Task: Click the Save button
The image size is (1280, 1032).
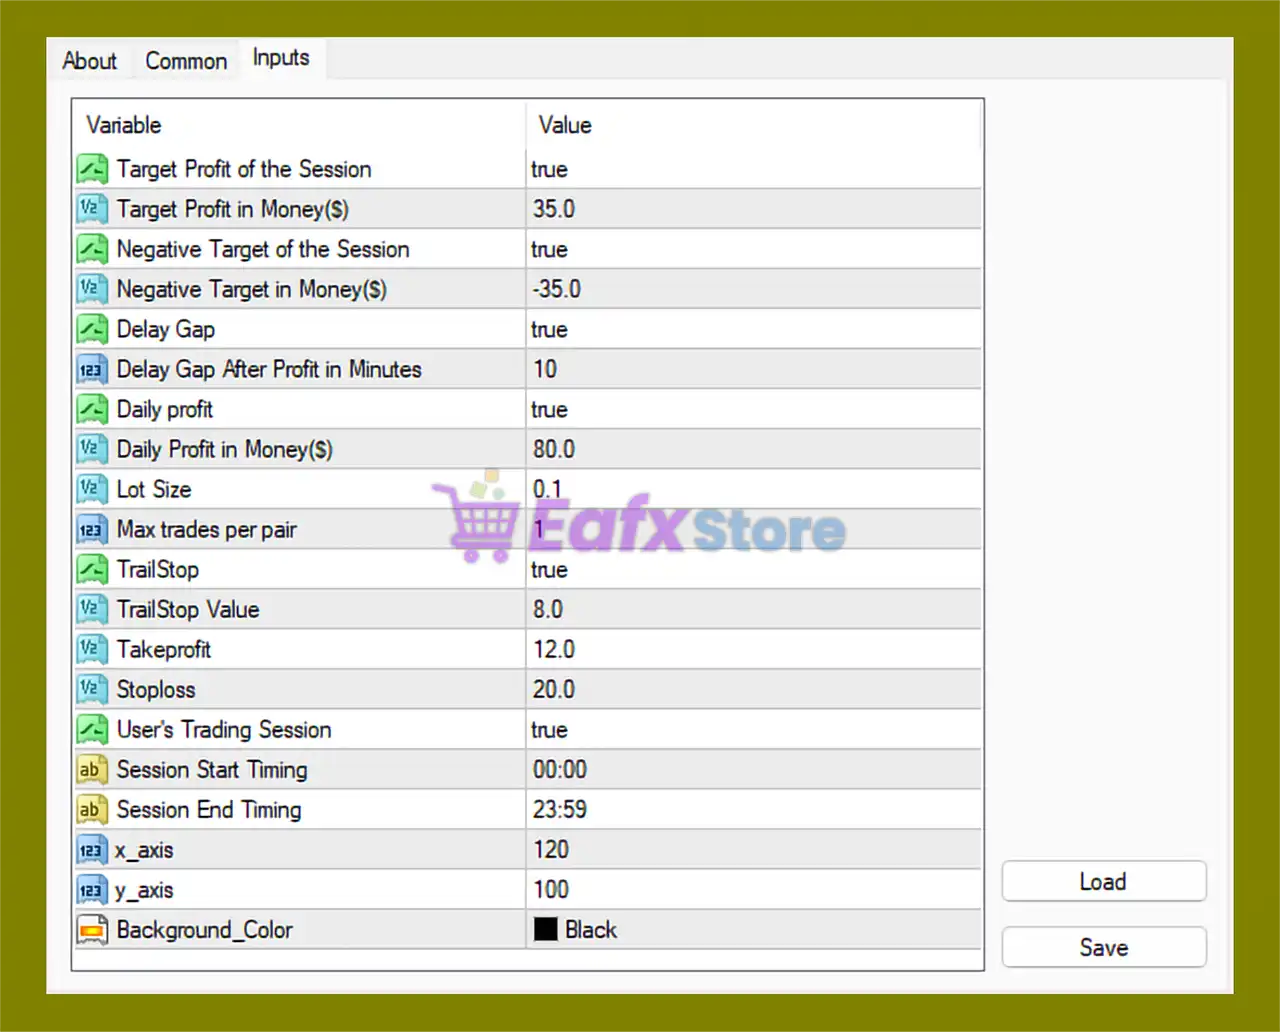Action: (1104, 948)
